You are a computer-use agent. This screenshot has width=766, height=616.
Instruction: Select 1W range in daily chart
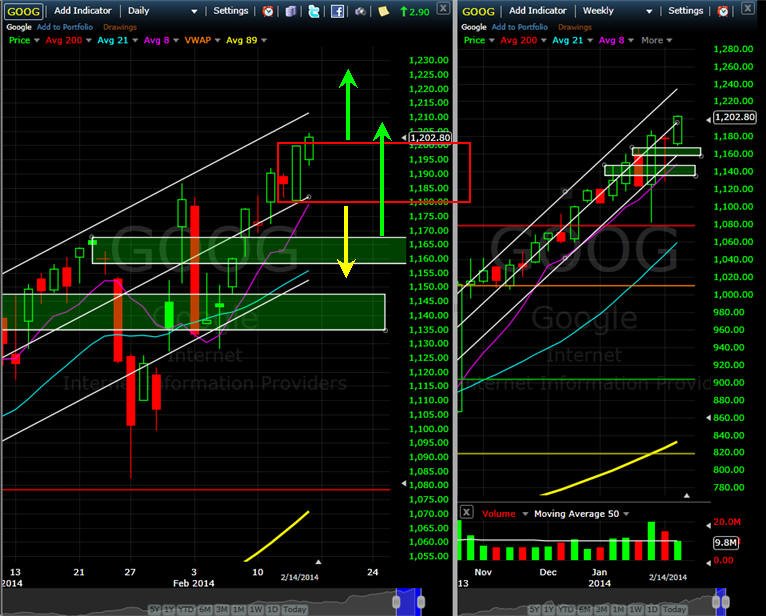pyautogui.click(x=256, y=610)
